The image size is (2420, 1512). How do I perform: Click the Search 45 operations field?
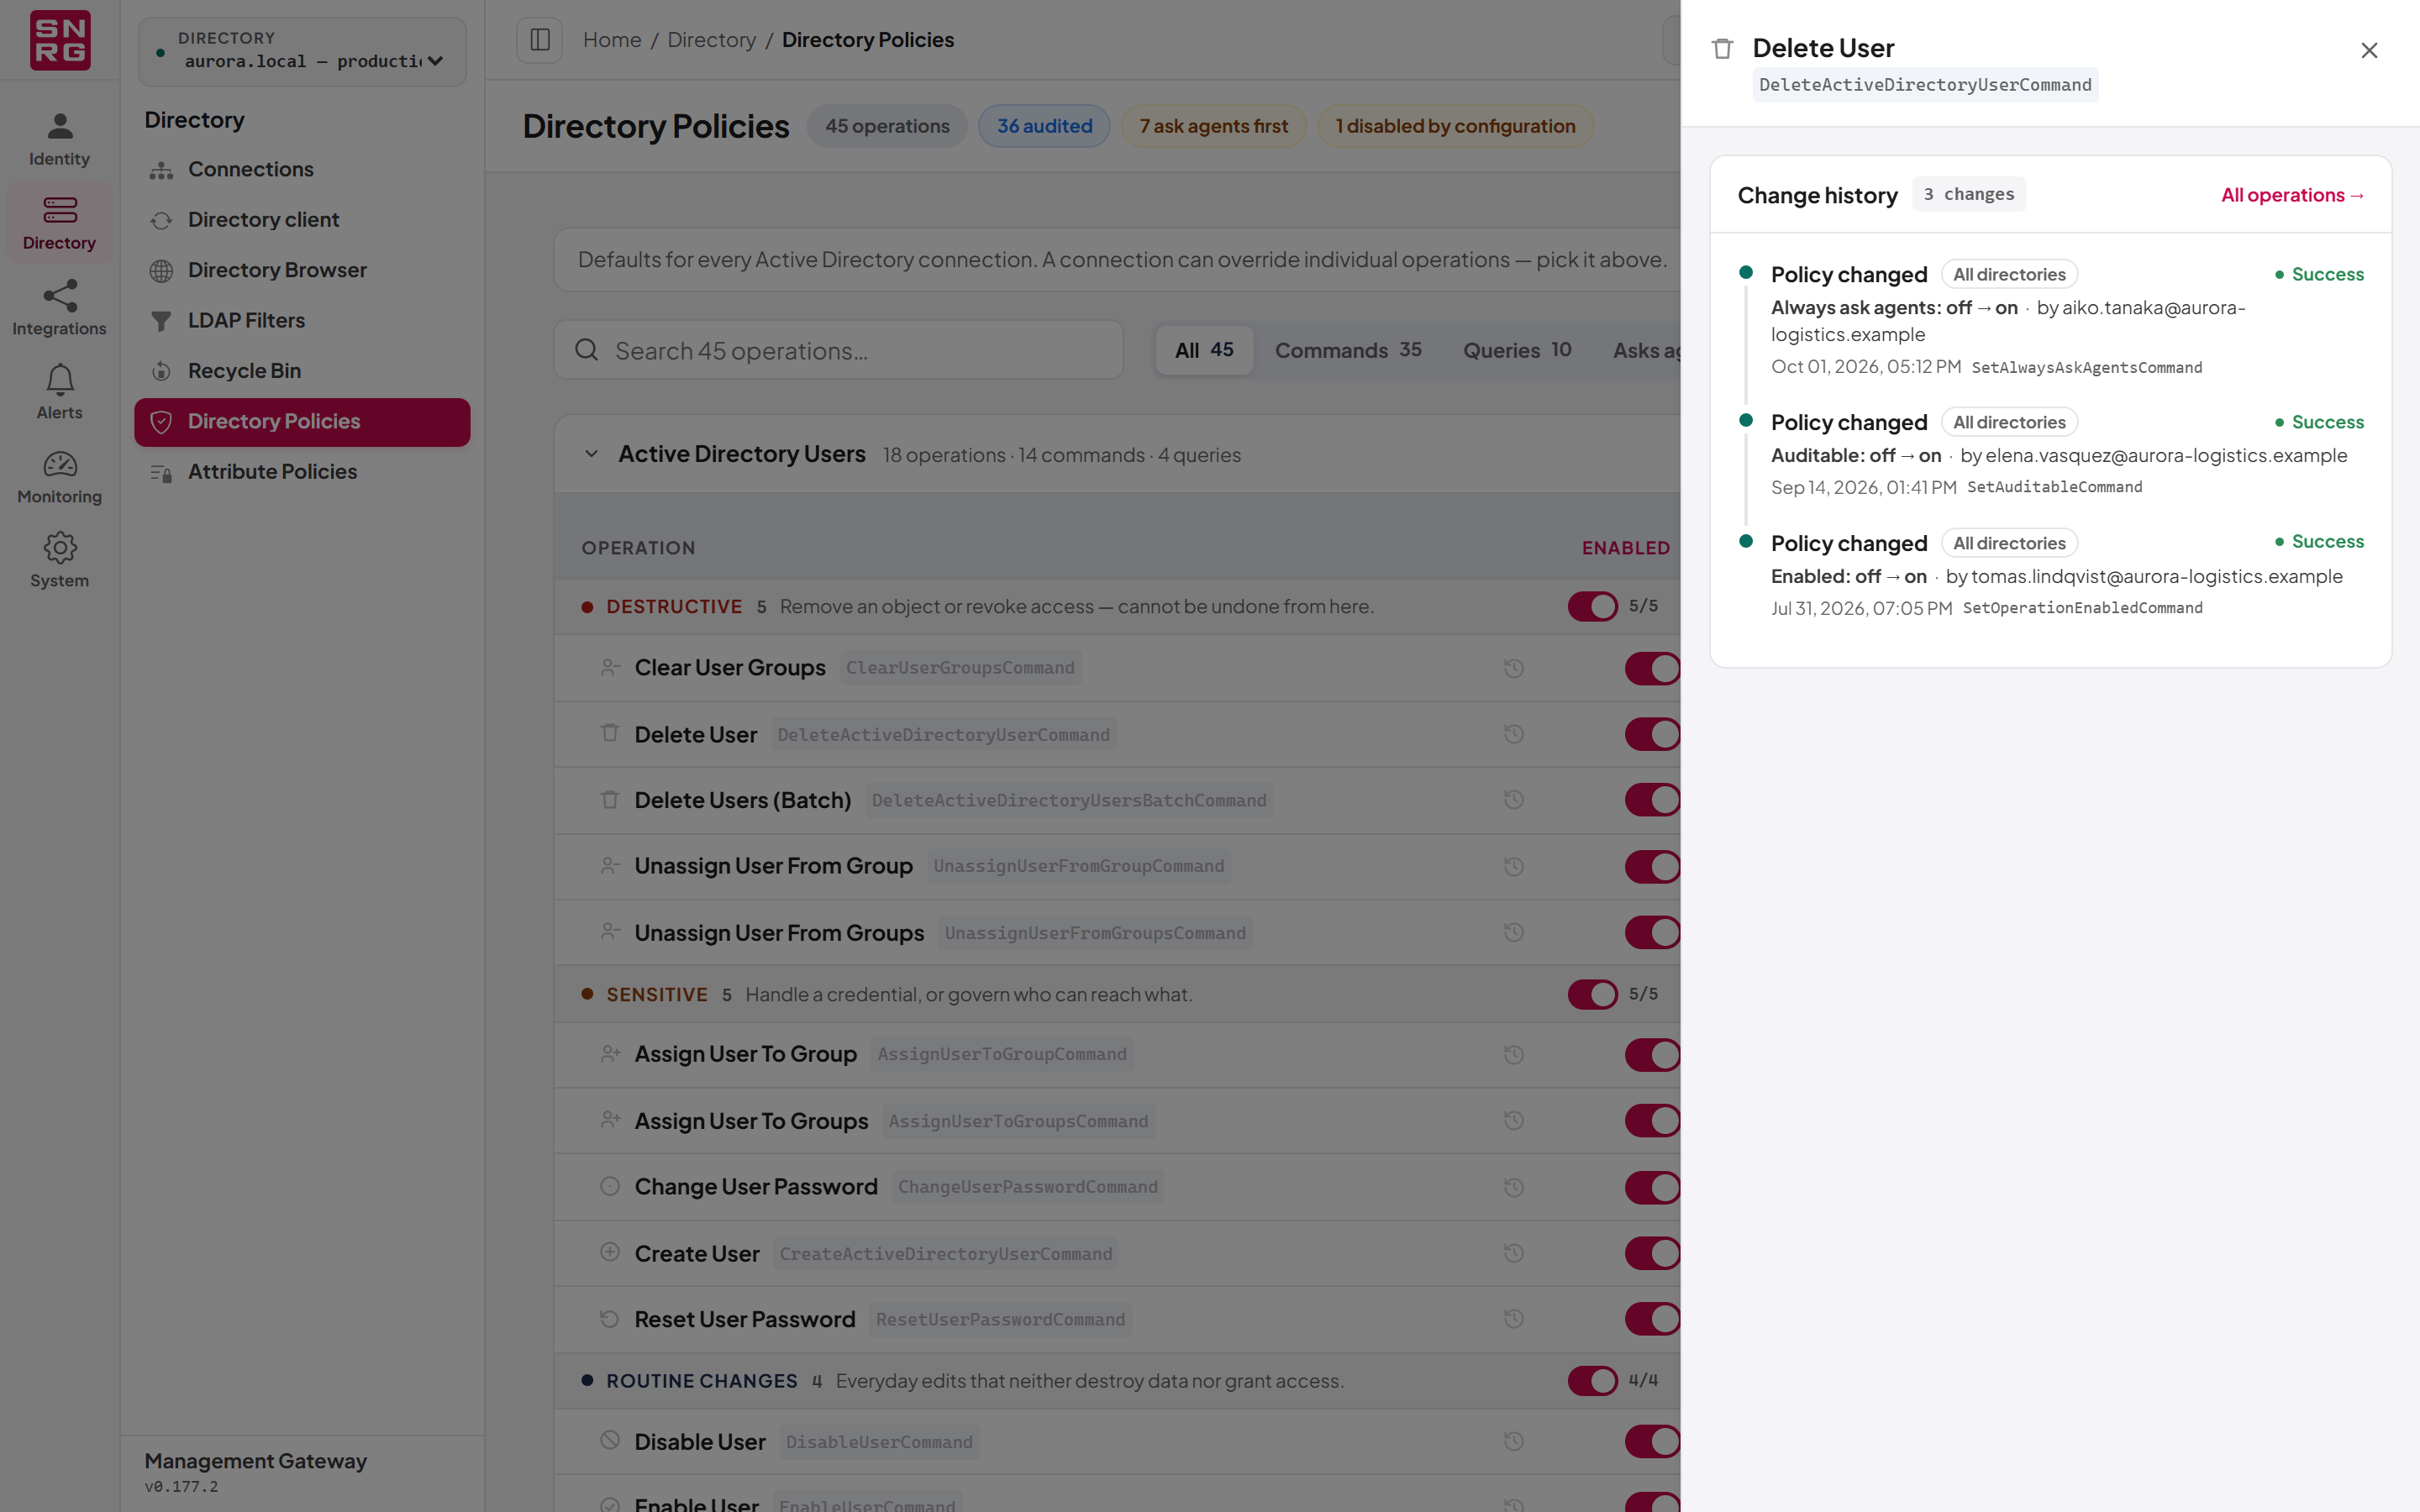coord(838,350)
